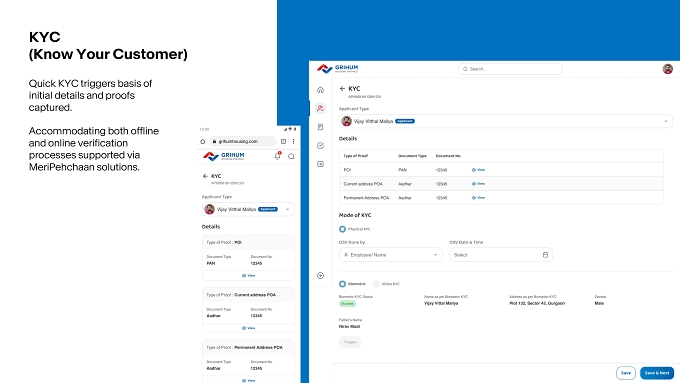Click 'Current address POA' cell in desktop table
This screenshot has width=680, height=383.
363,184
